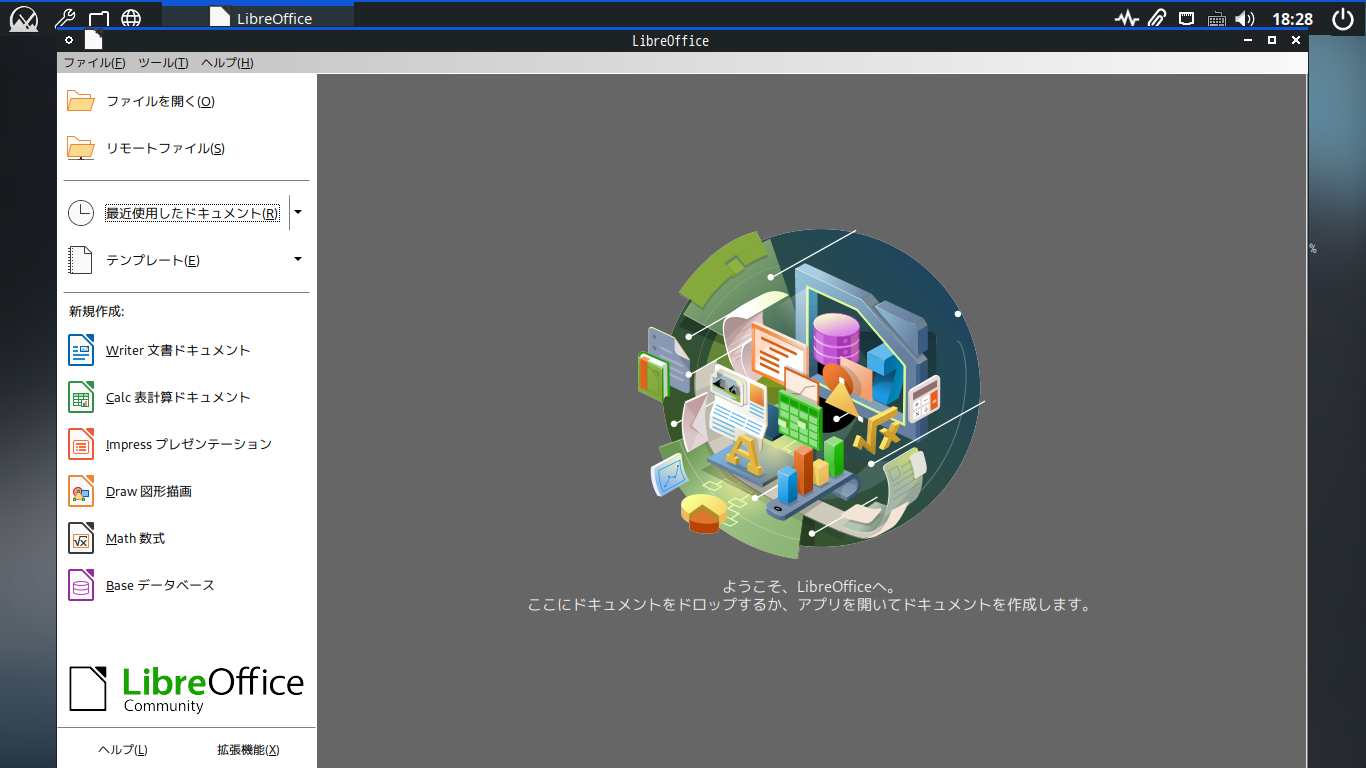1366x768 pixels.
Task: Click the Base データベース icon
Action: [81, 585]
